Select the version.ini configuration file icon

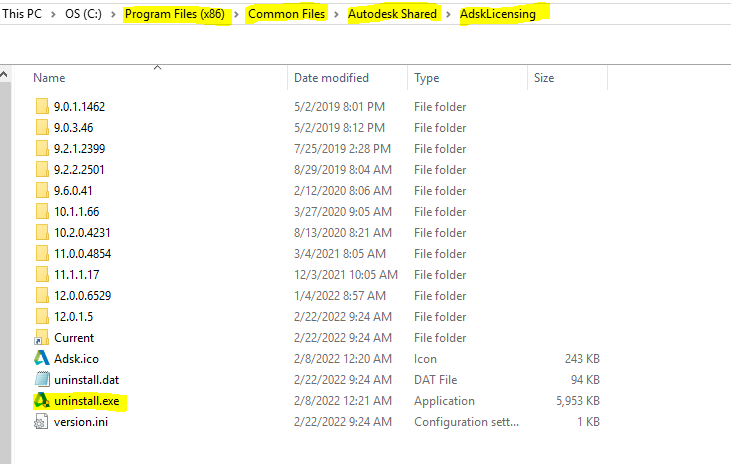[42, 422]
